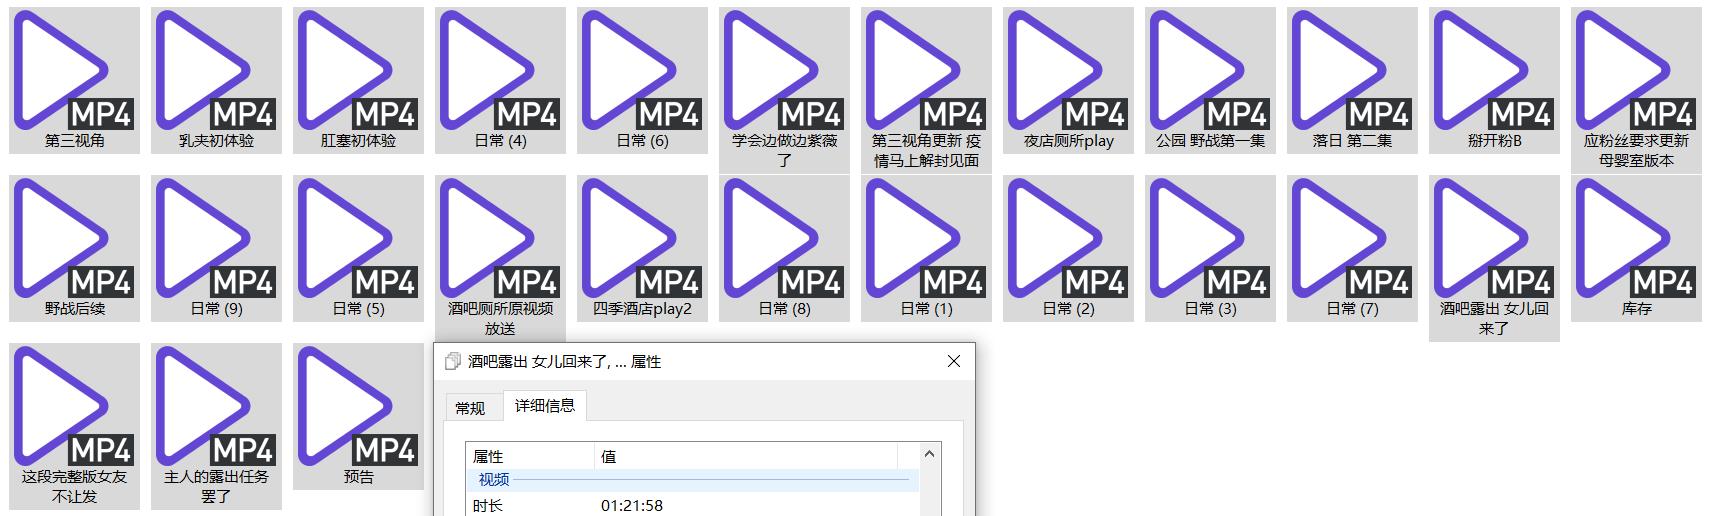Screen dimensions: 1709x516
Task: Select the MP4 file 公园 野战第一集
Action: 1211,80
